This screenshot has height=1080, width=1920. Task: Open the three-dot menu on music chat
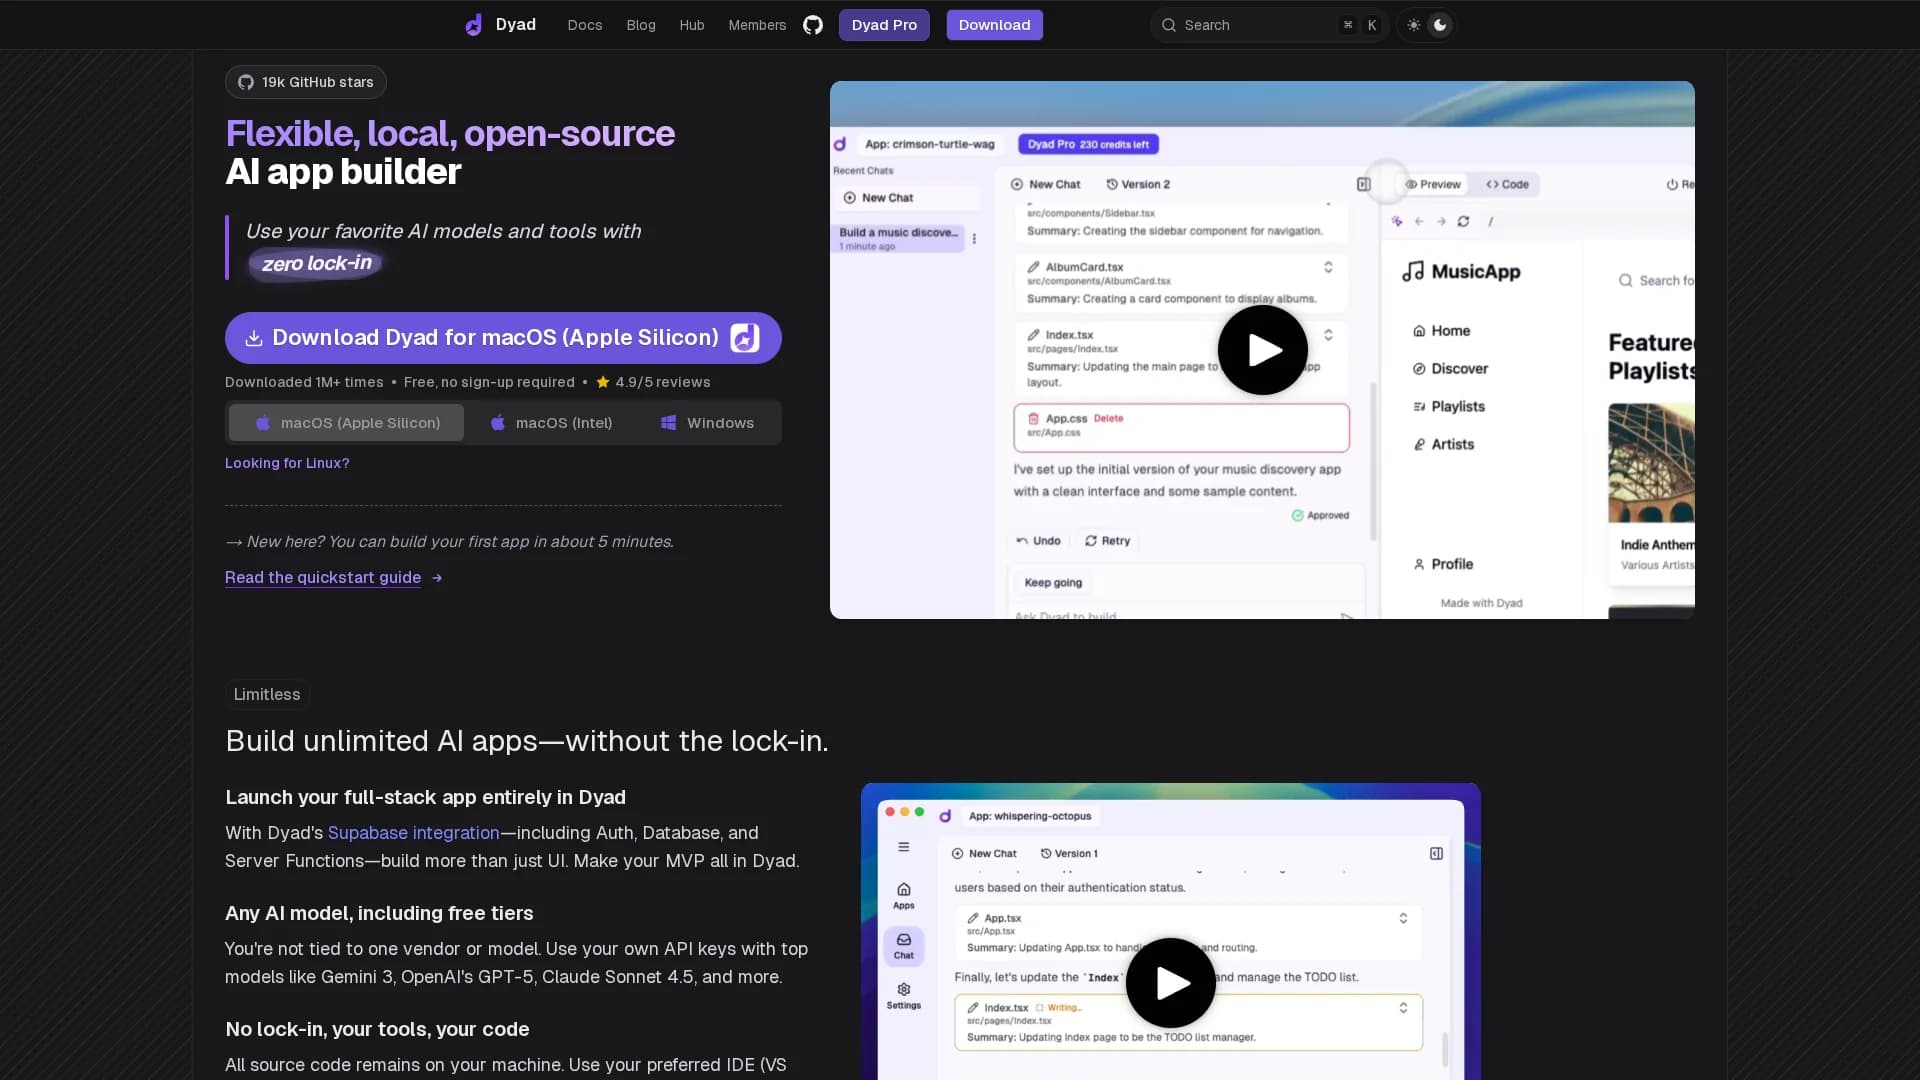(x=974, y=239)
